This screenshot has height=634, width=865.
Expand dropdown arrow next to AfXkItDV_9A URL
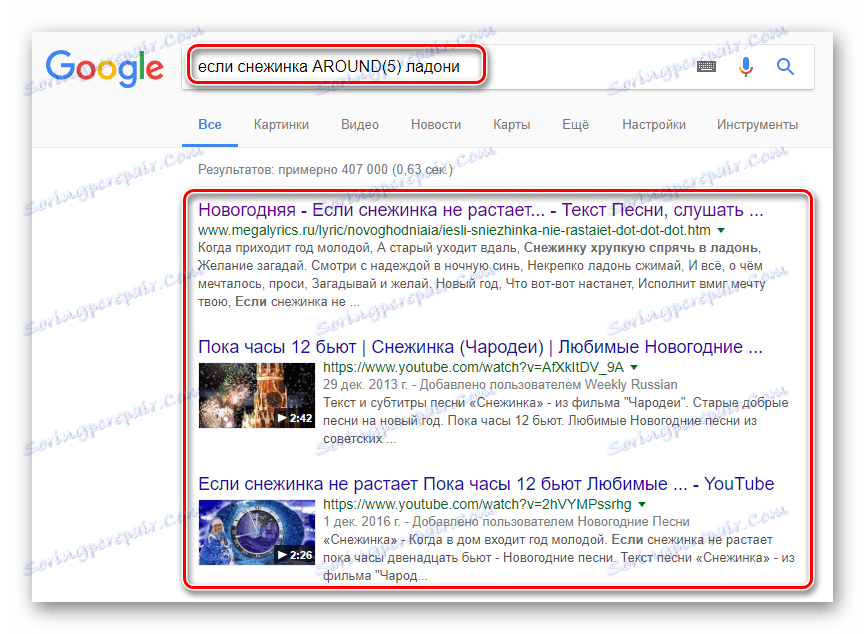634,367
